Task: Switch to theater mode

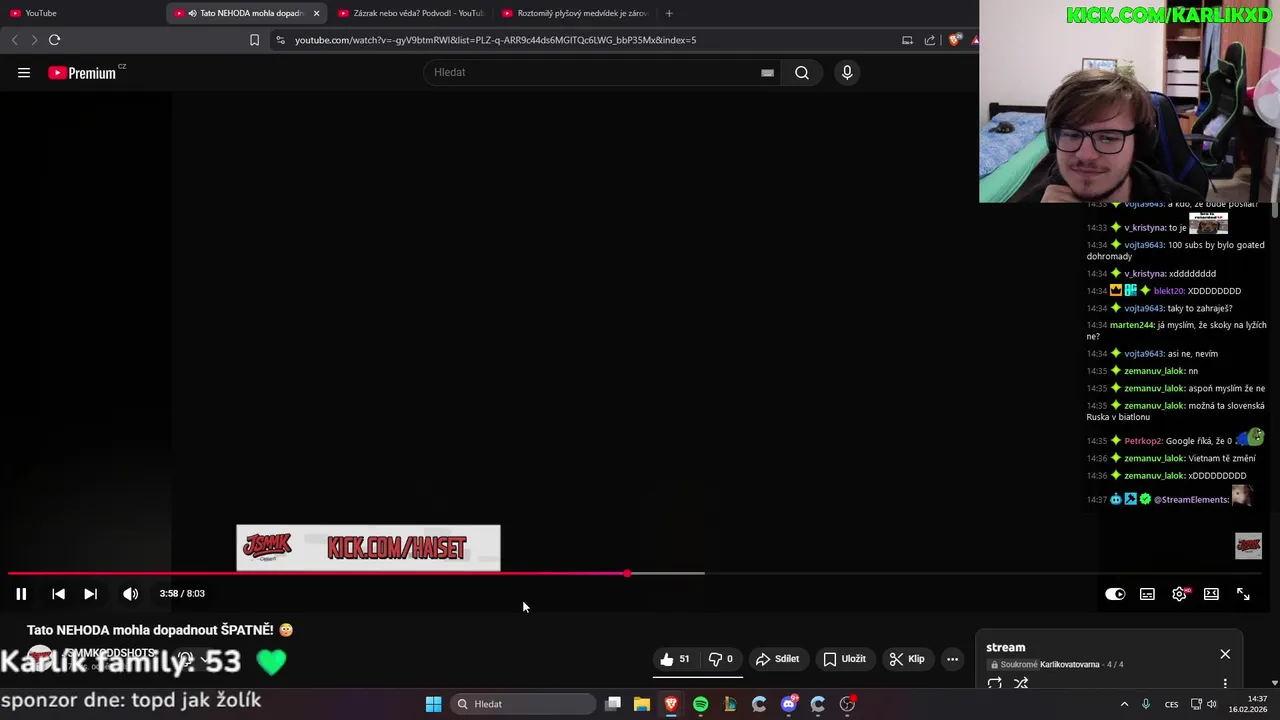Action: tap(1211, 594)
